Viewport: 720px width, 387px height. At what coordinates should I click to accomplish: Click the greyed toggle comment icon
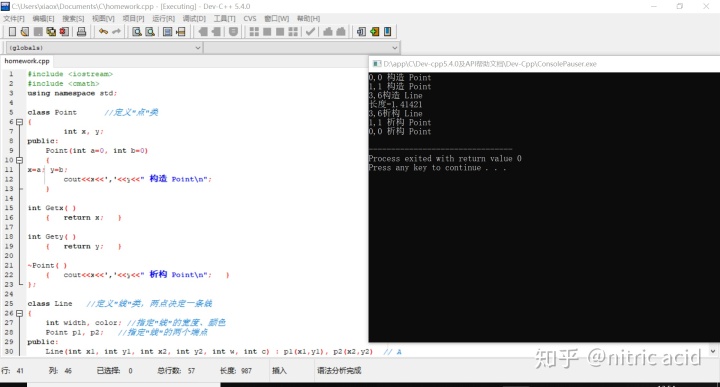pyautogui.click(x=233, y=32)
